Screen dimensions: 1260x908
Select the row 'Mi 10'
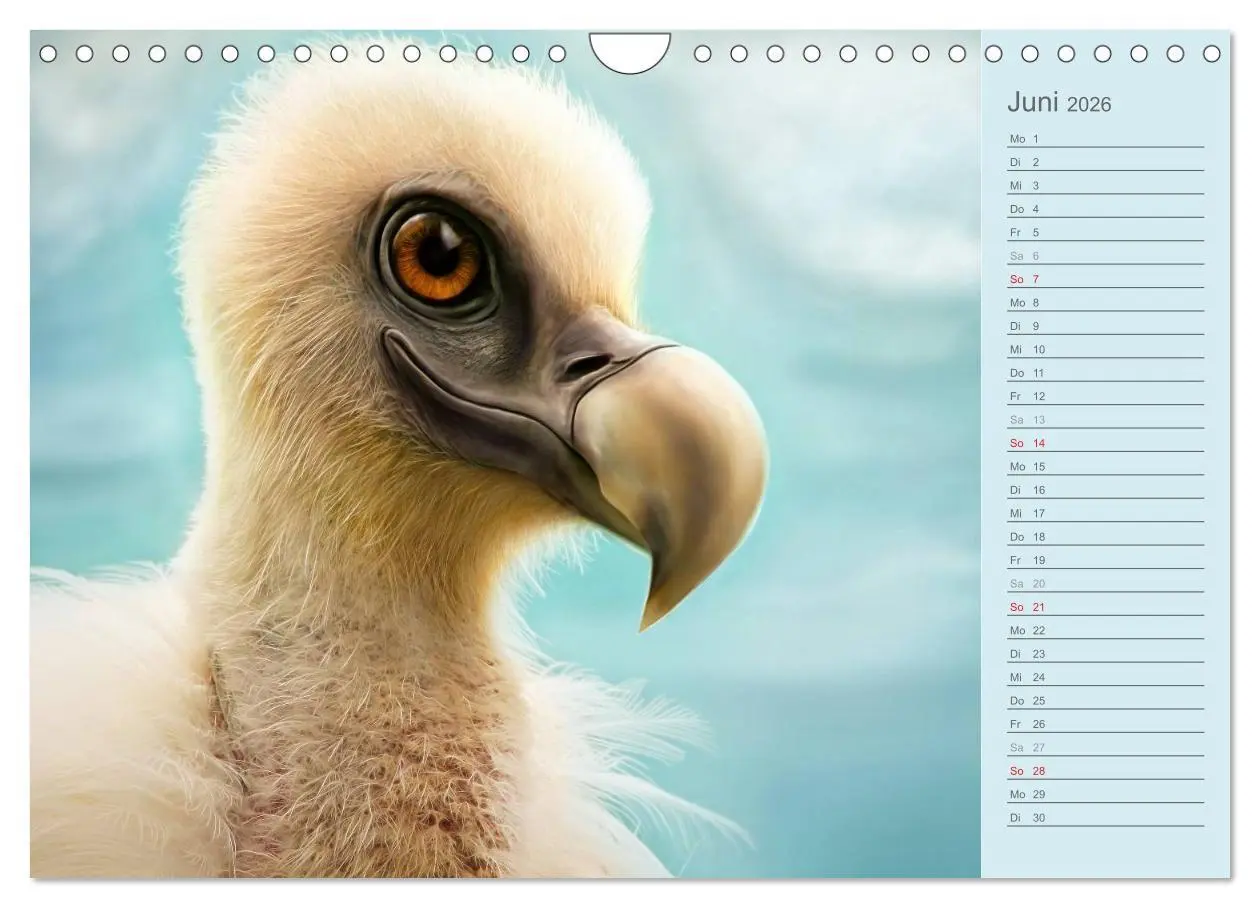click(1105, 349)
